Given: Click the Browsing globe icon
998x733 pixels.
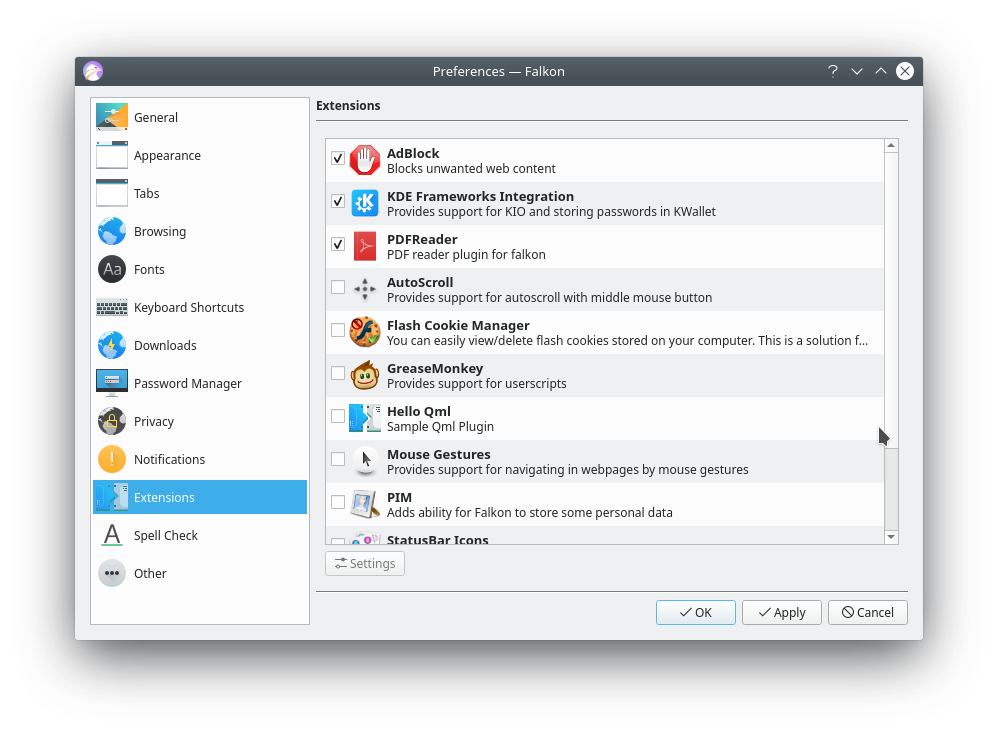Looking at the screenshot, I should point(112,231).
